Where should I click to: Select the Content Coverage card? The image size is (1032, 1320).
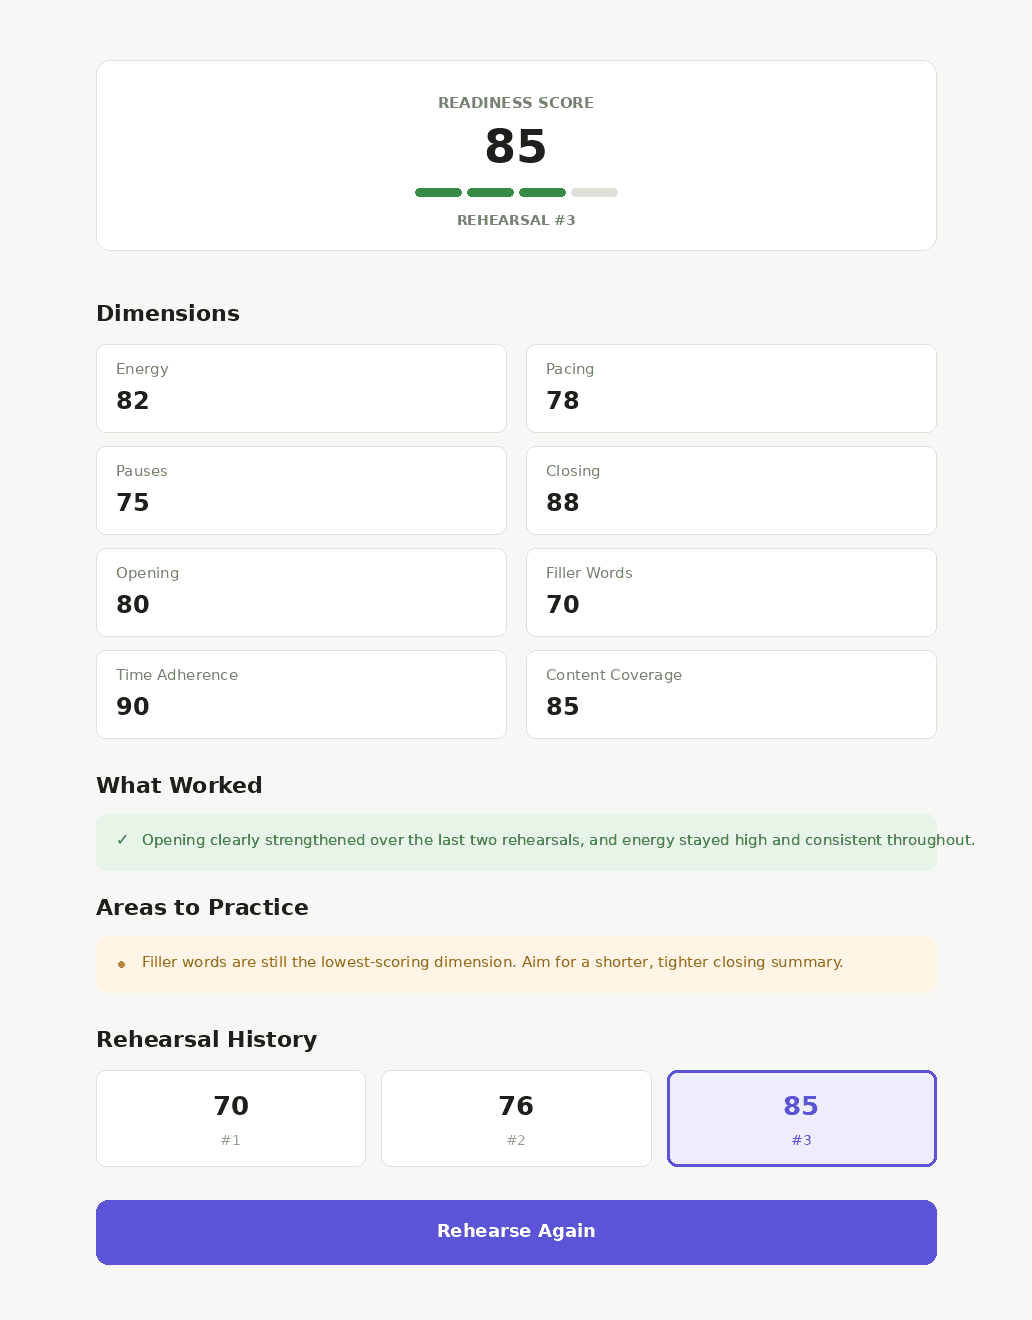point(731,694)
